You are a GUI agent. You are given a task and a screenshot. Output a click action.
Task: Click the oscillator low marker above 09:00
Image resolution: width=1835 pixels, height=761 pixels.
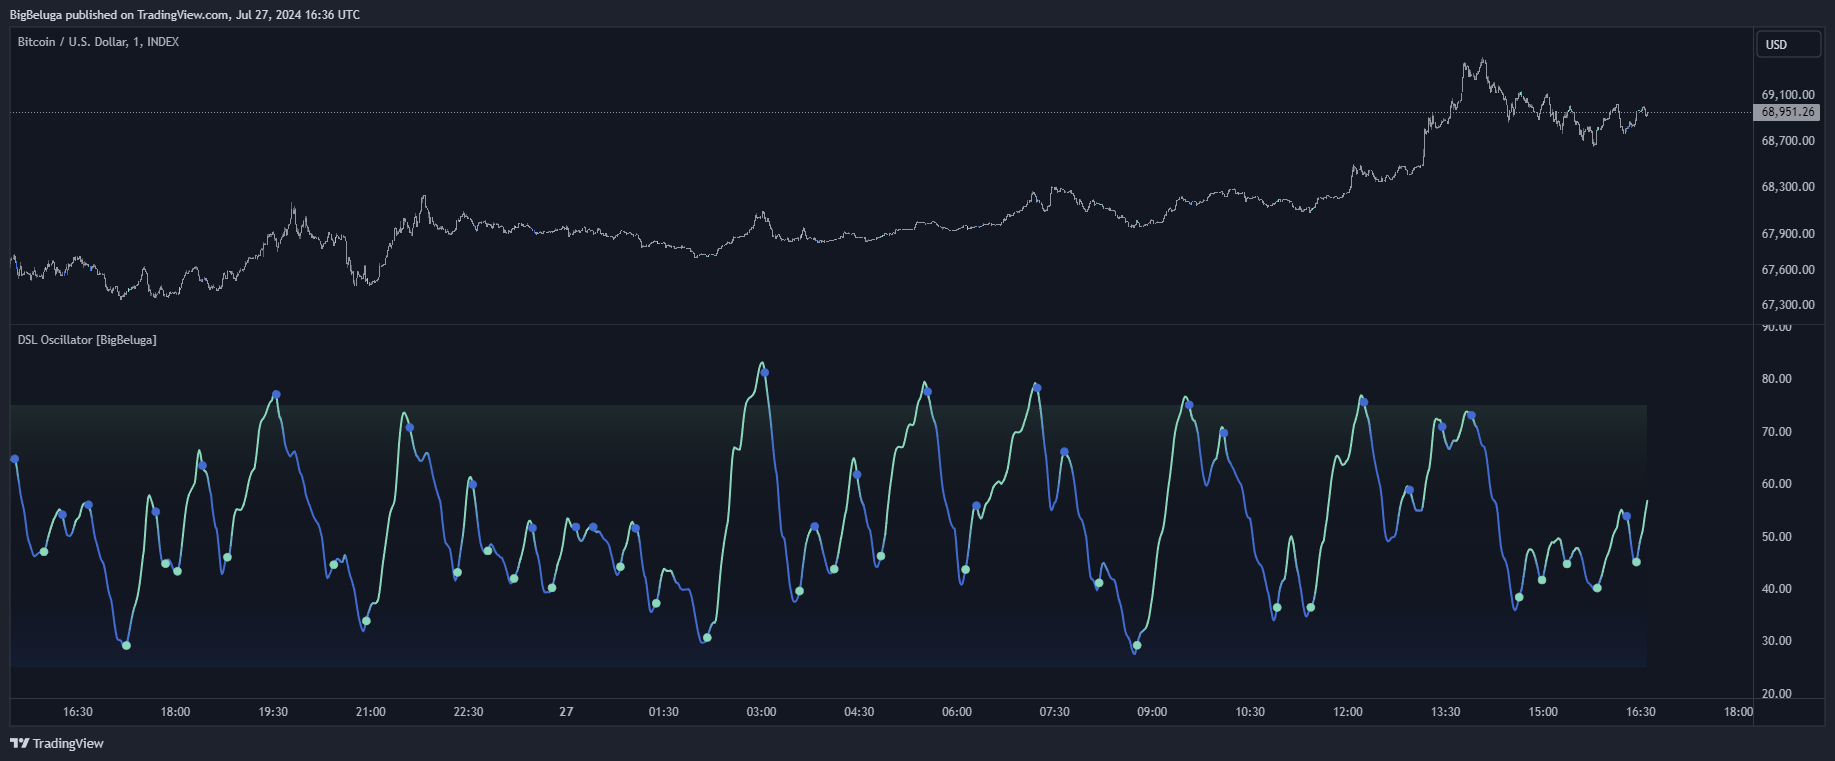pos(1137,645)
